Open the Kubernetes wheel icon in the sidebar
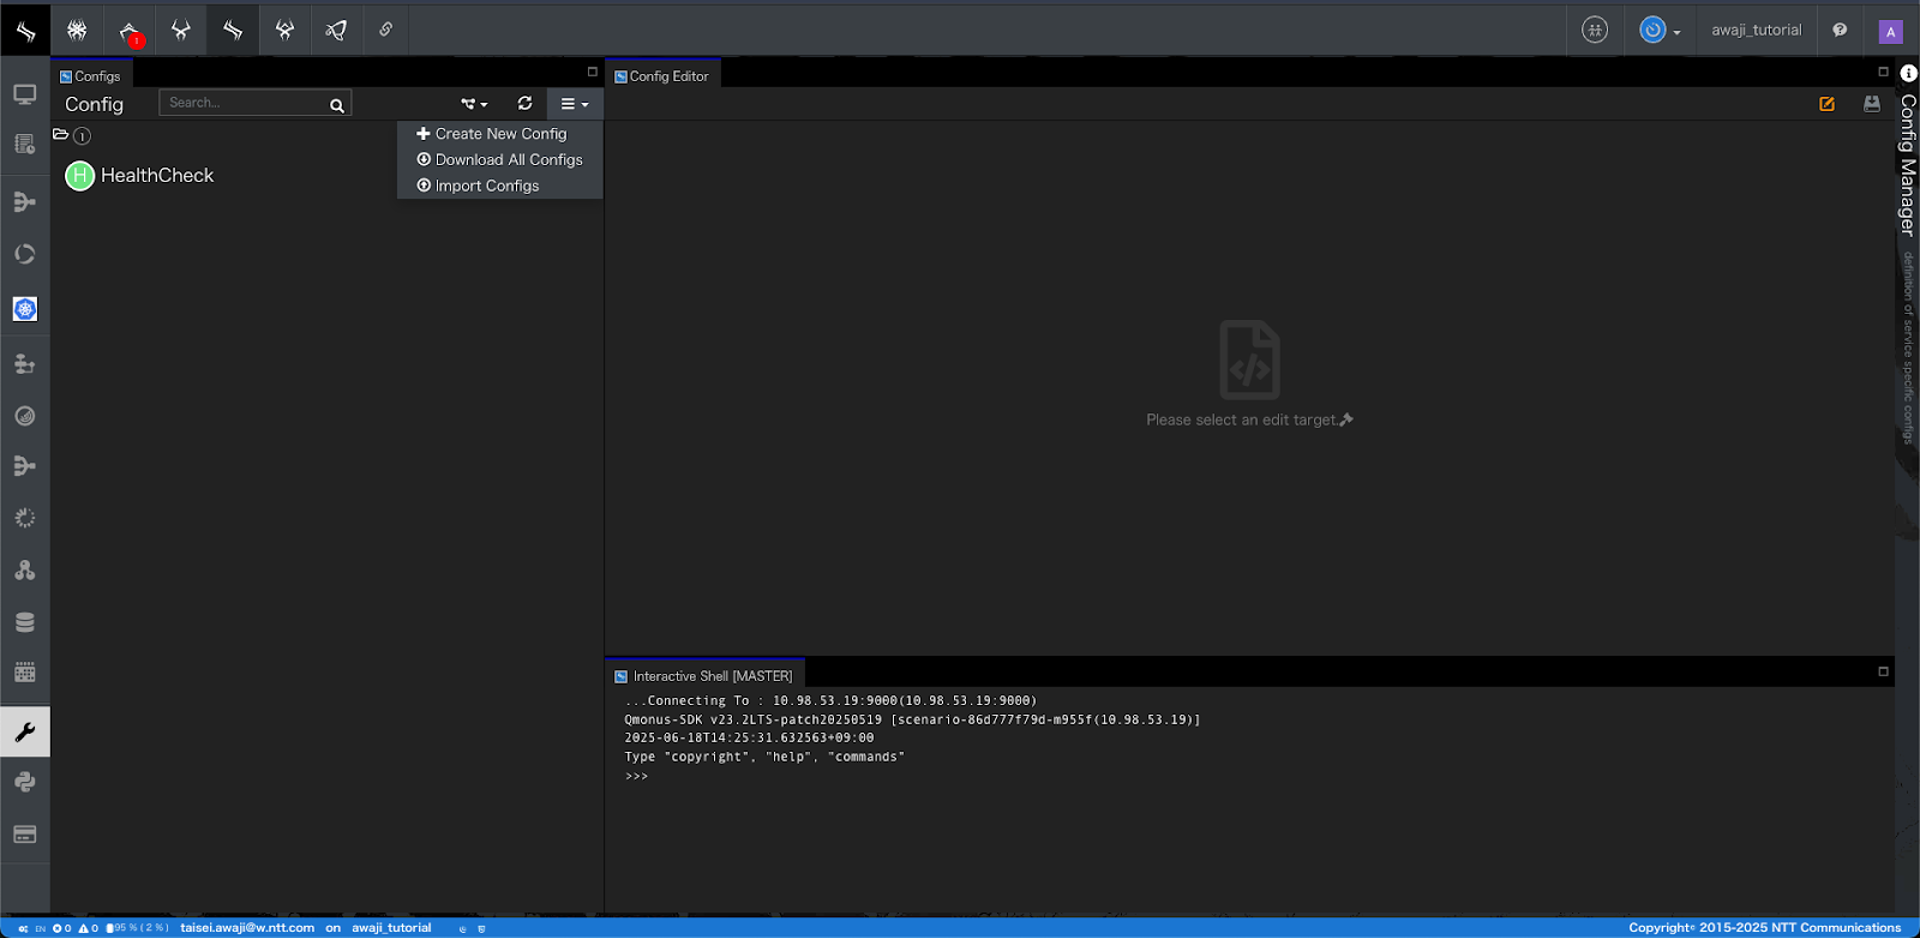 [25, 310]
